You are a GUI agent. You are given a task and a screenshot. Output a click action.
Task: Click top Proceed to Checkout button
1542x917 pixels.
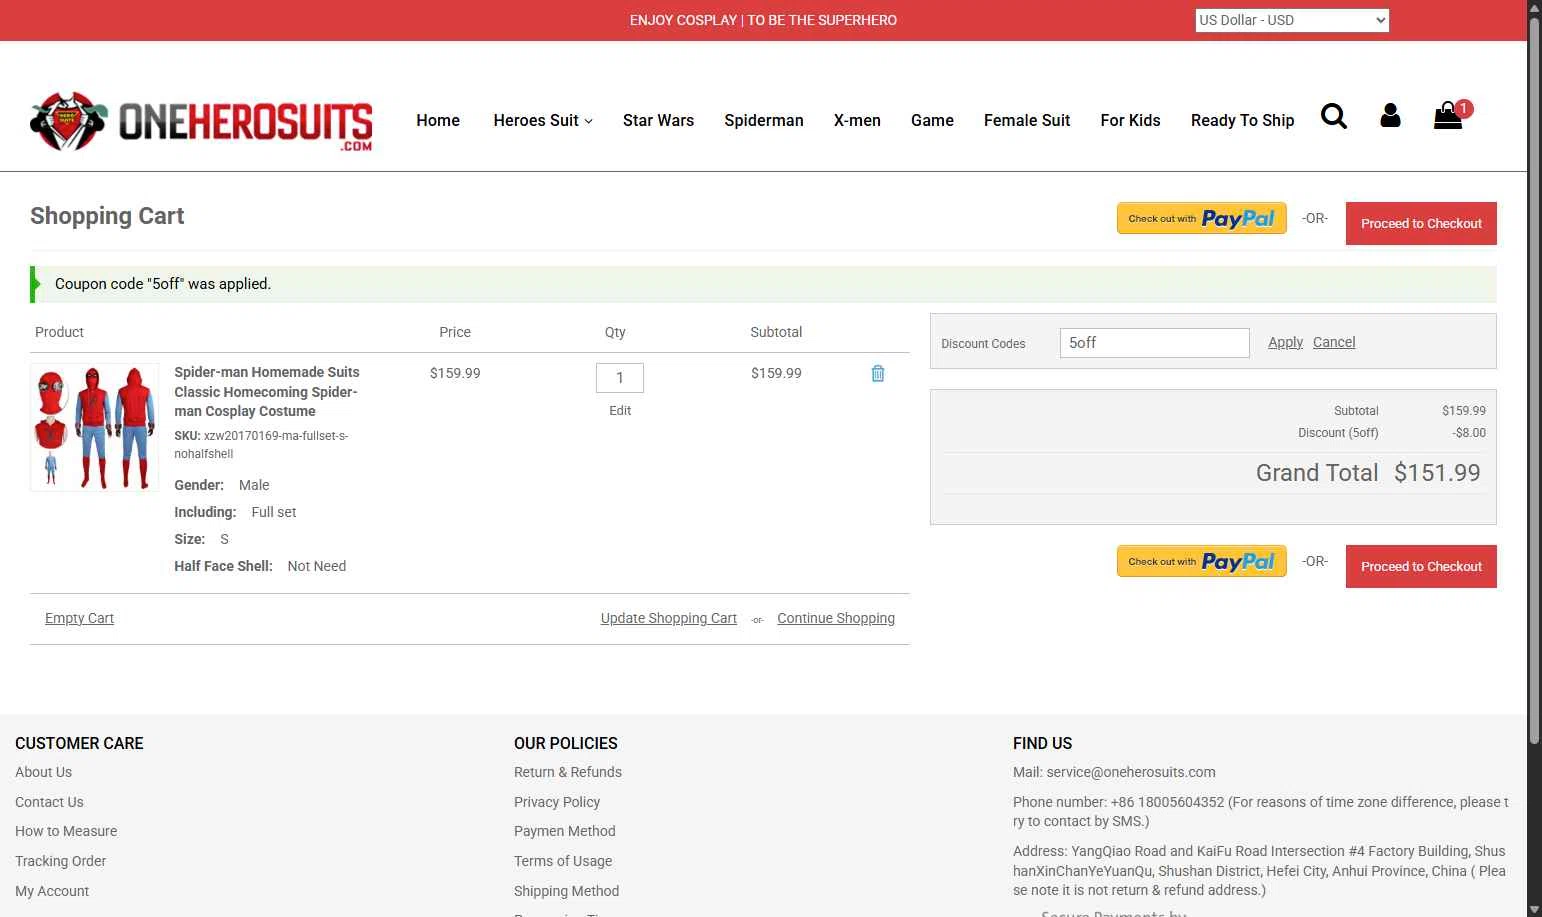coord(1421,223)
